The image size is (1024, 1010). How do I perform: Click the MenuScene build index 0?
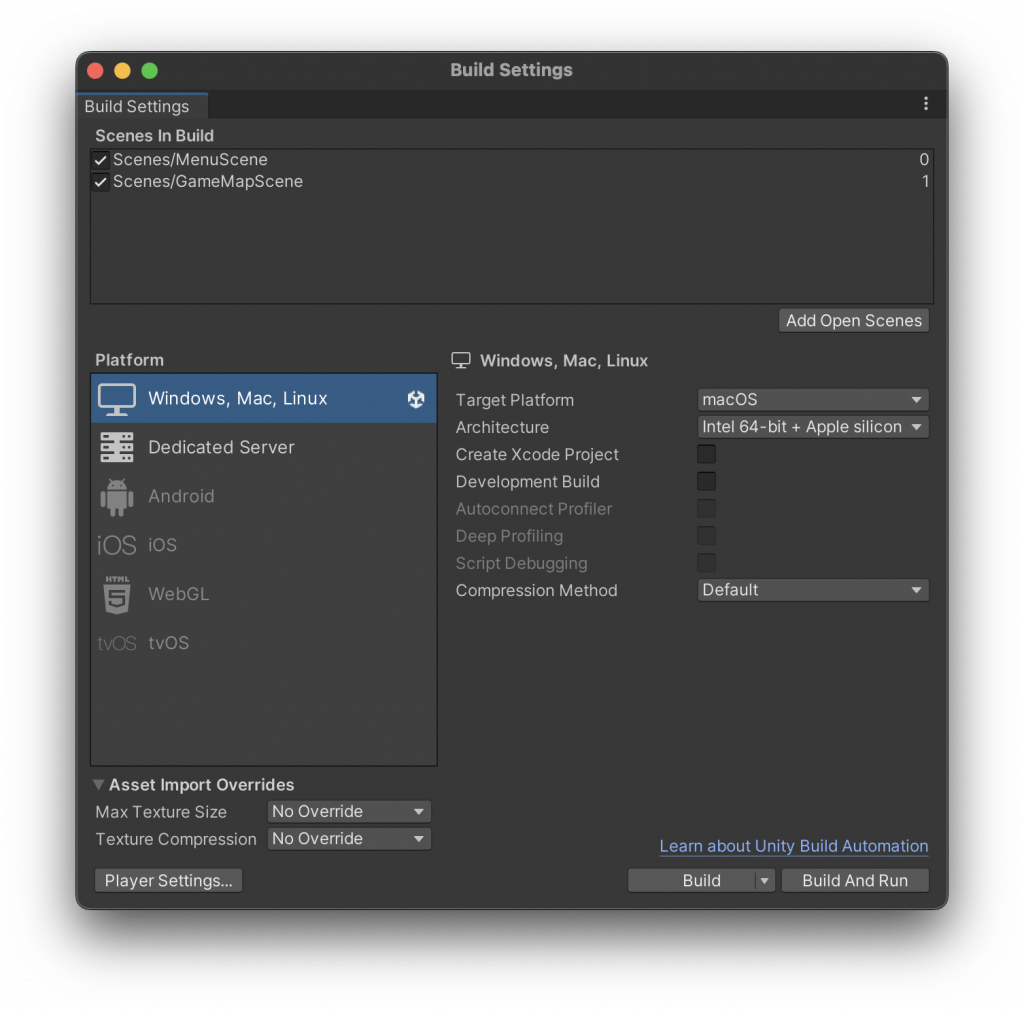click(x=924, y=160)
